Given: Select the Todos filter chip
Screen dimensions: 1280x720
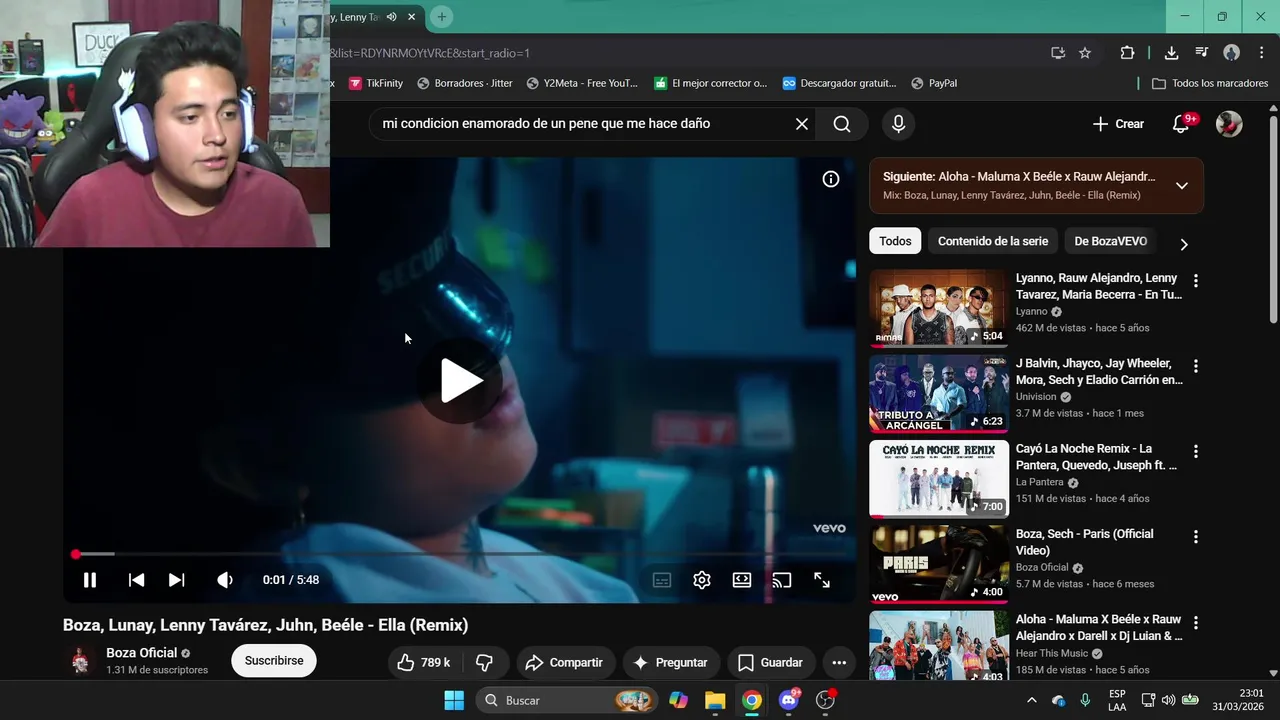Looking at the screenshot, I should pyautogui.click(x=895, y=241).
